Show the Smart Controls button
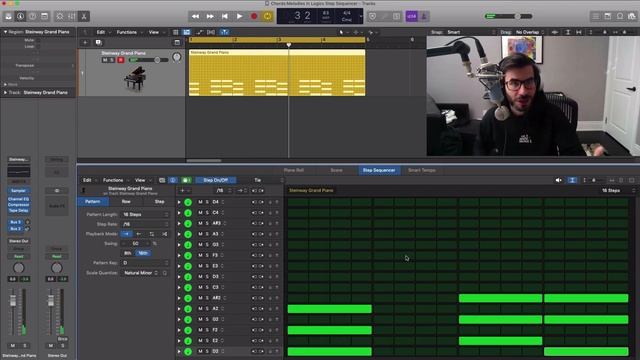The image size is (640, 360). click(60, 16)
